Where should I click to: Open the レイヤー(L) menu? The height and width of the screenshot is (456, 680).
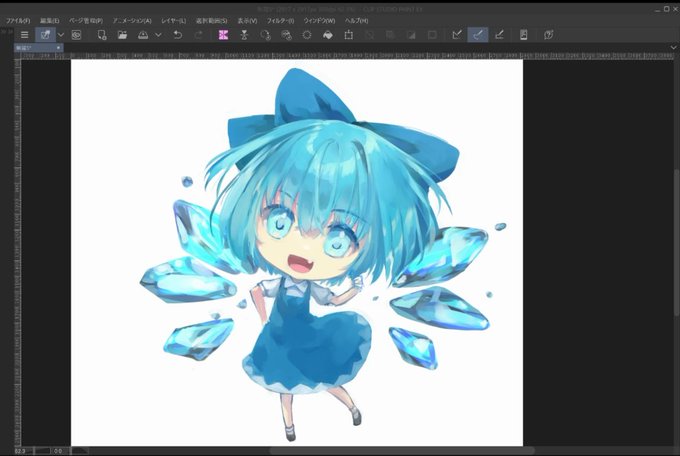click(173, 20)
